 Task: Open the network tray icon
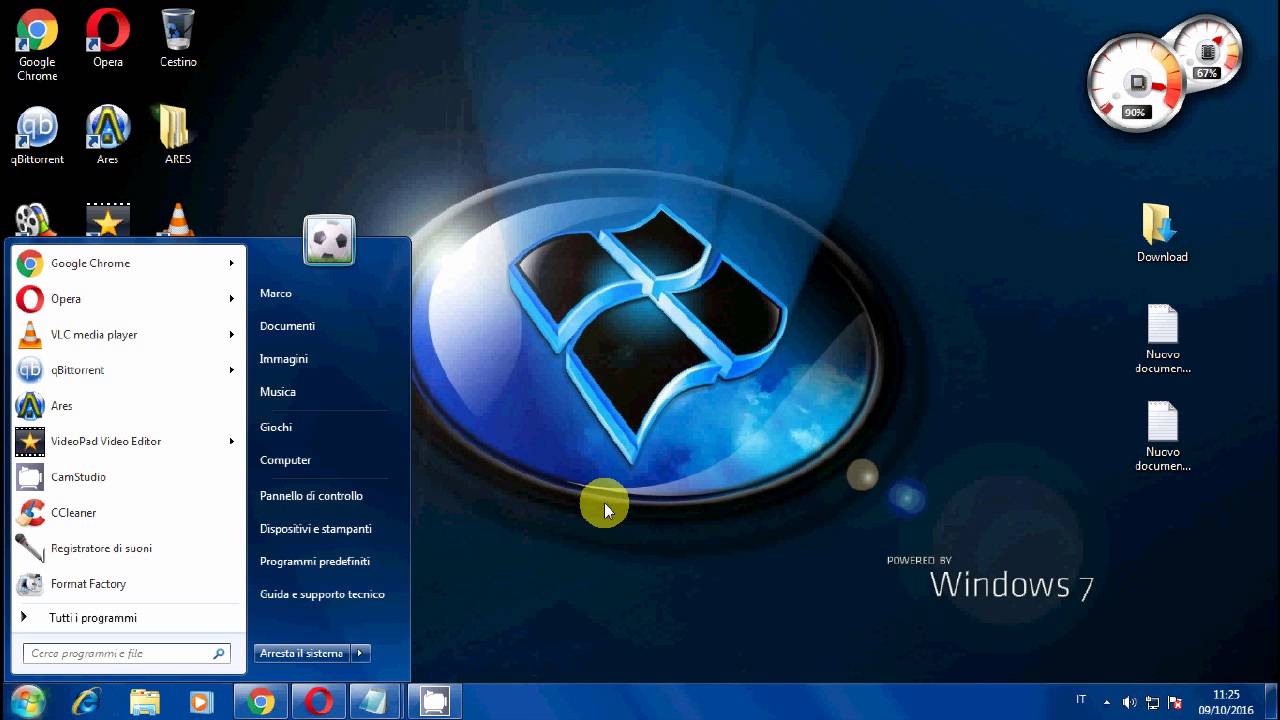tap(1152, 702)
